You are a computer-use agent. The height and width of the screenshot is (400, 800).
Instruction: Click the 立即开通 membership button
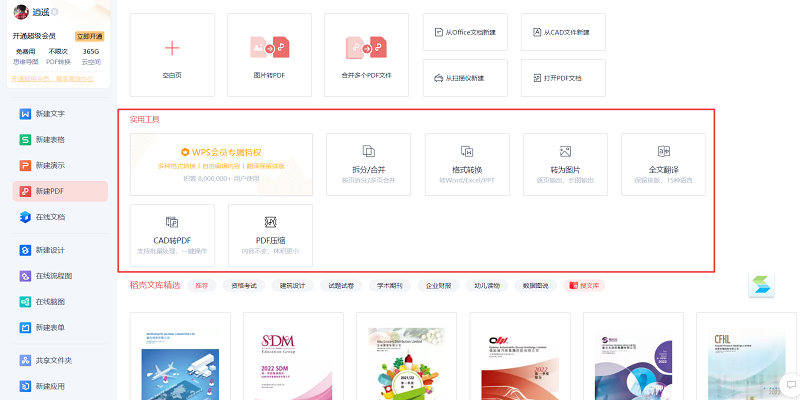click(x=90, y=36)
